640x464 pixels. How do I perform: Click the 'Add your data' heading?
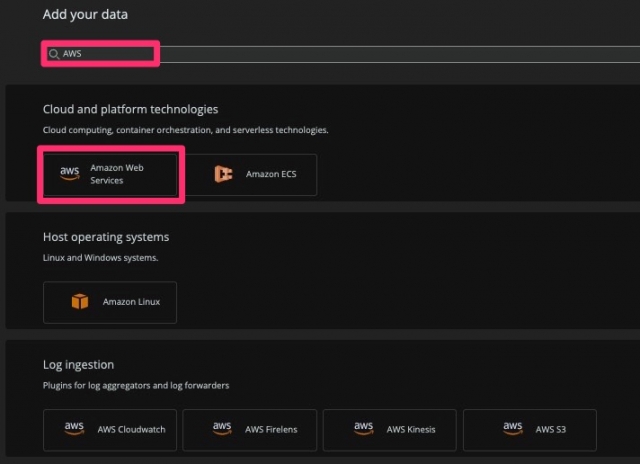(x=85, y=15)
